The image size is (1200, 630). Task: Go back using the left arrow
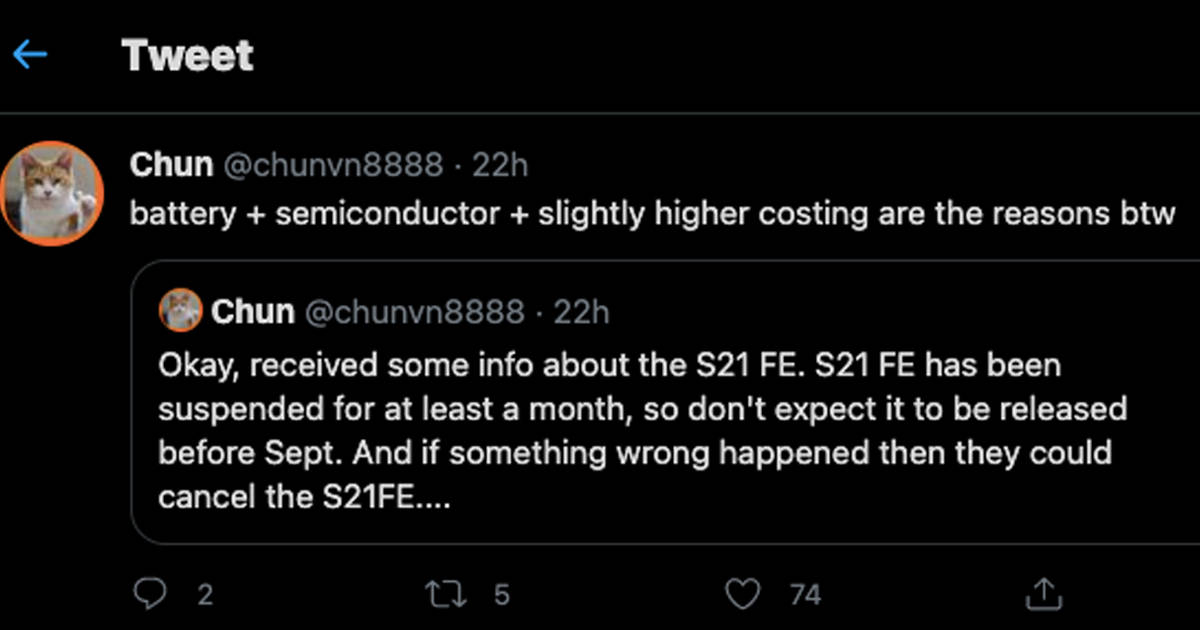pyautogui.click(x=30, y=55)
